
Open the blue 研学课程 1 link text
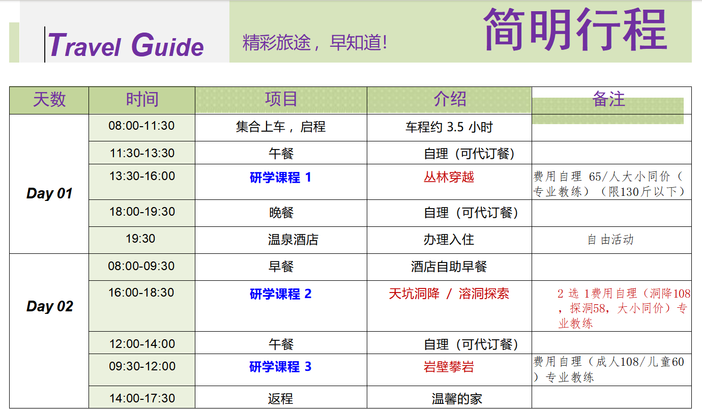coord(281,177)
